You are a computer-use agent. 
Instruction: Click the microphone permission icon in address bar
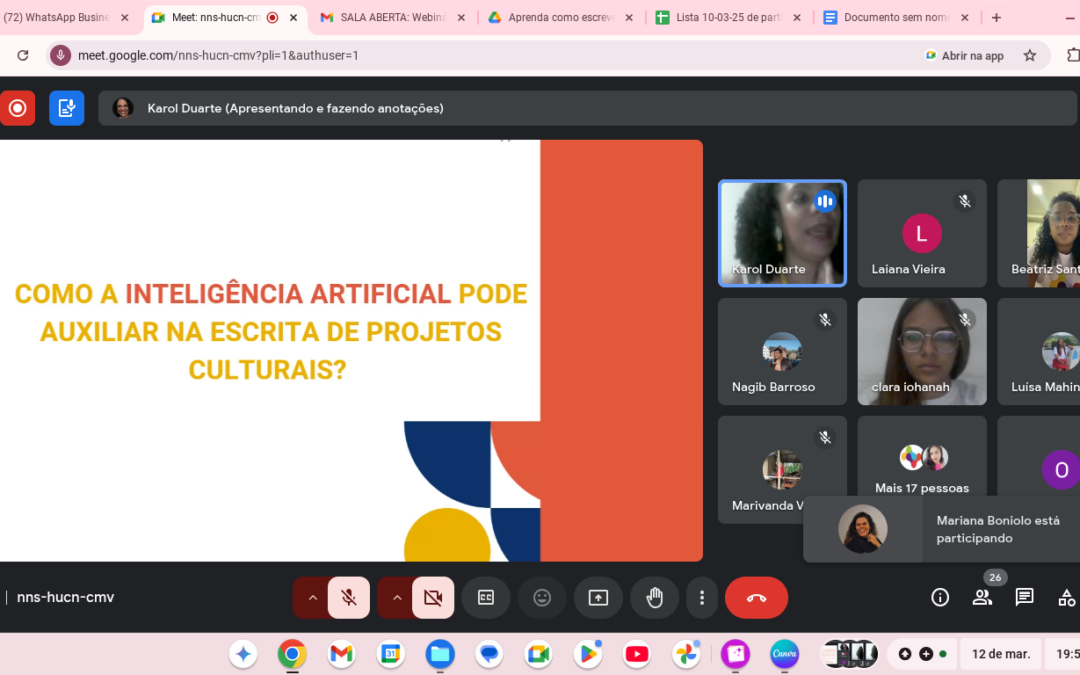pyautogui.click(x=61, y=55)
